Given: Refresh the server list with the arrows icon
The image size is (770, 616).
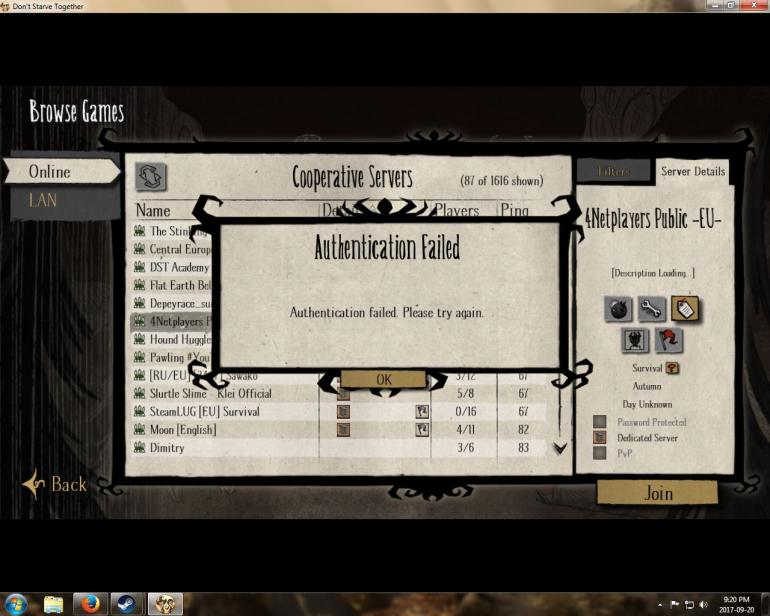Looking at the screenshot, I should pos(151,177).
